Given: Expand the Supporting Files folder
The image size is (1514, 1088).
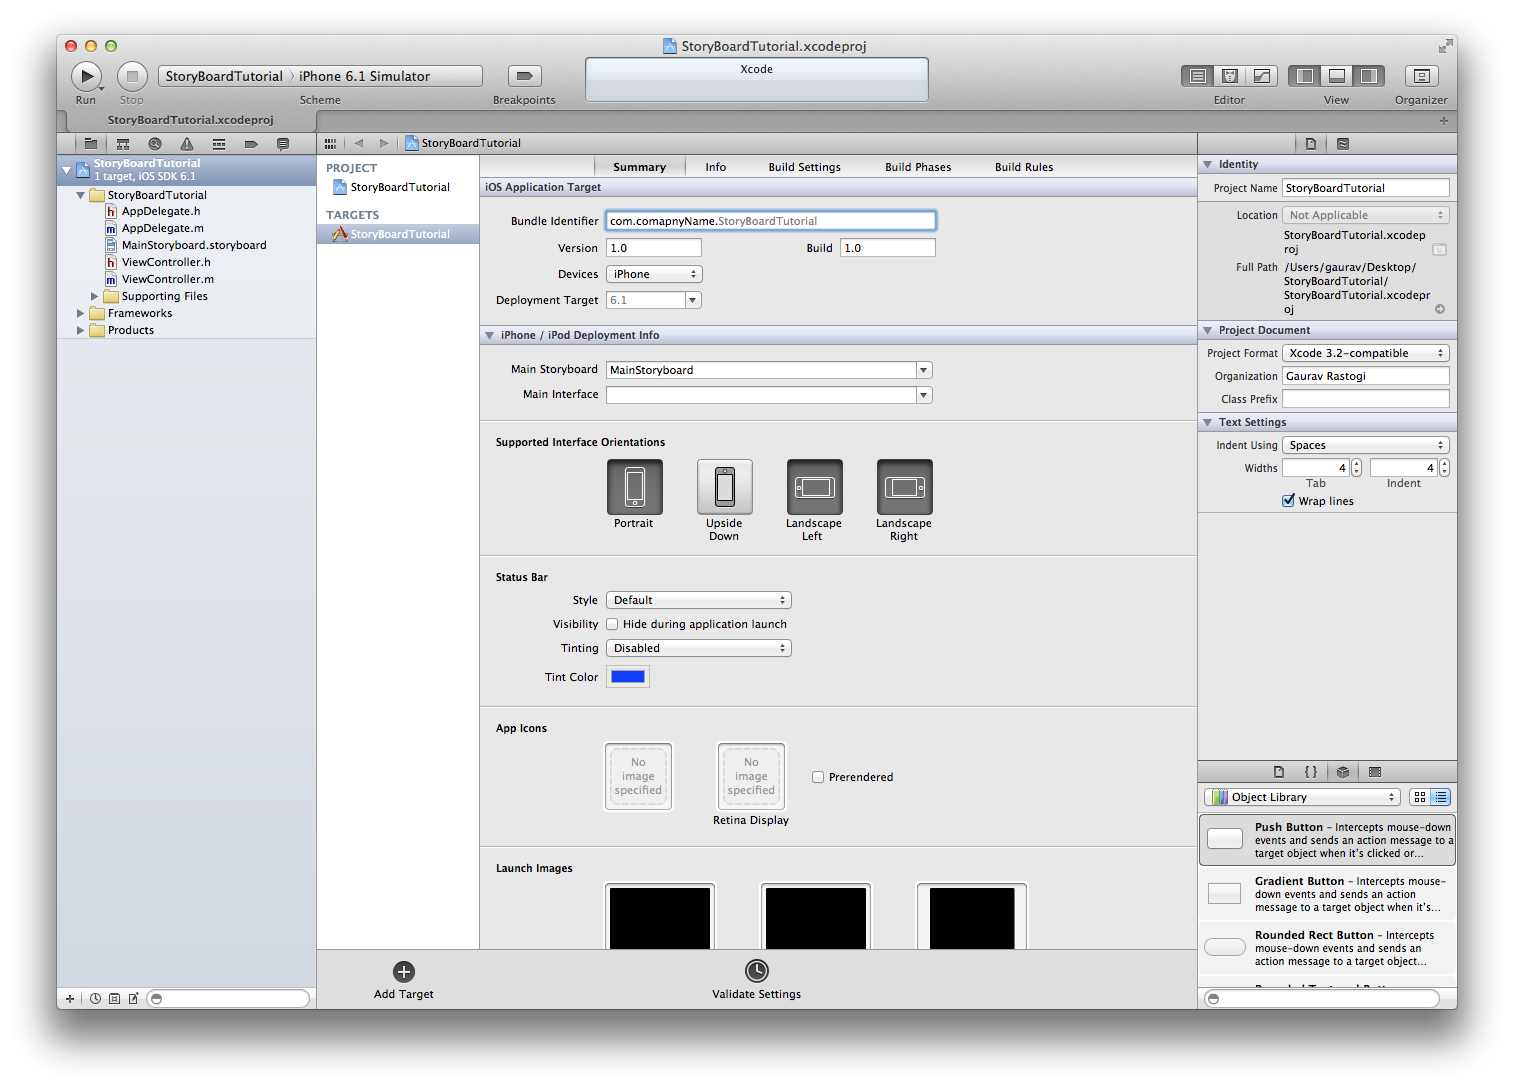Looking at the screenshot, I should tap(95, 296).
